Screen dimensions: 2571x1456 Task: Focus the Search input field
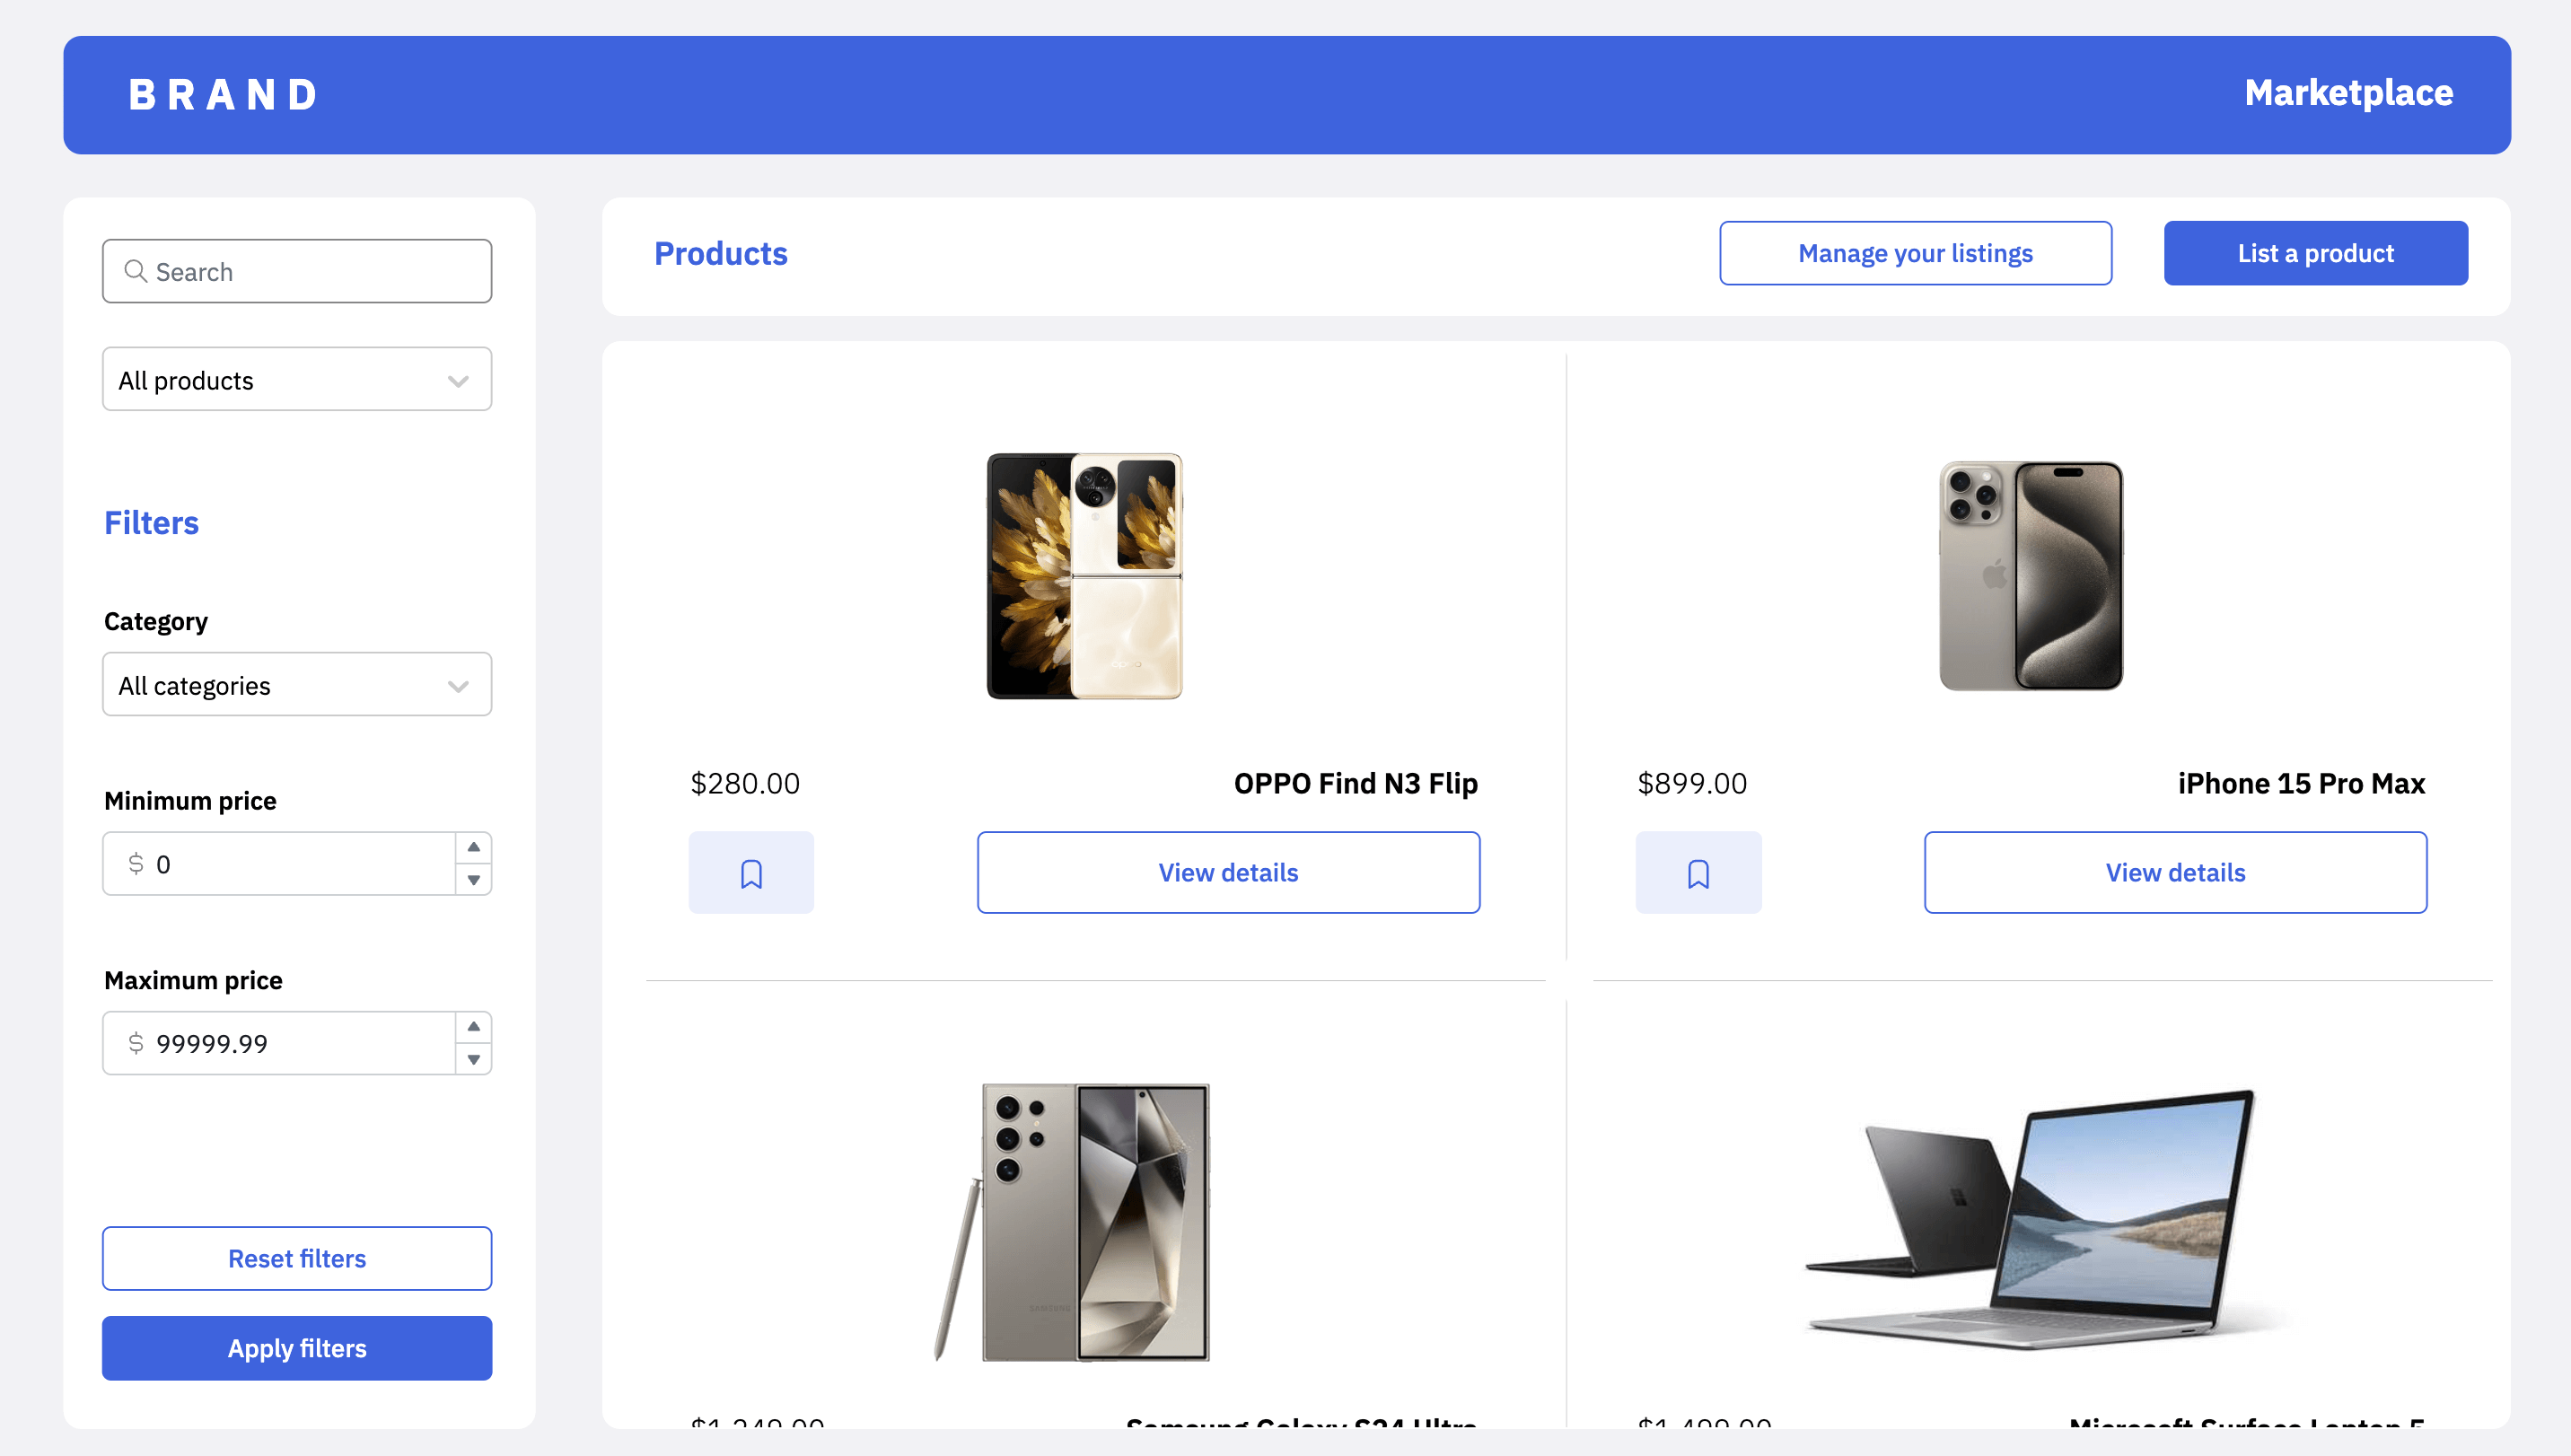pyautogui.click(x=297, y=271)
